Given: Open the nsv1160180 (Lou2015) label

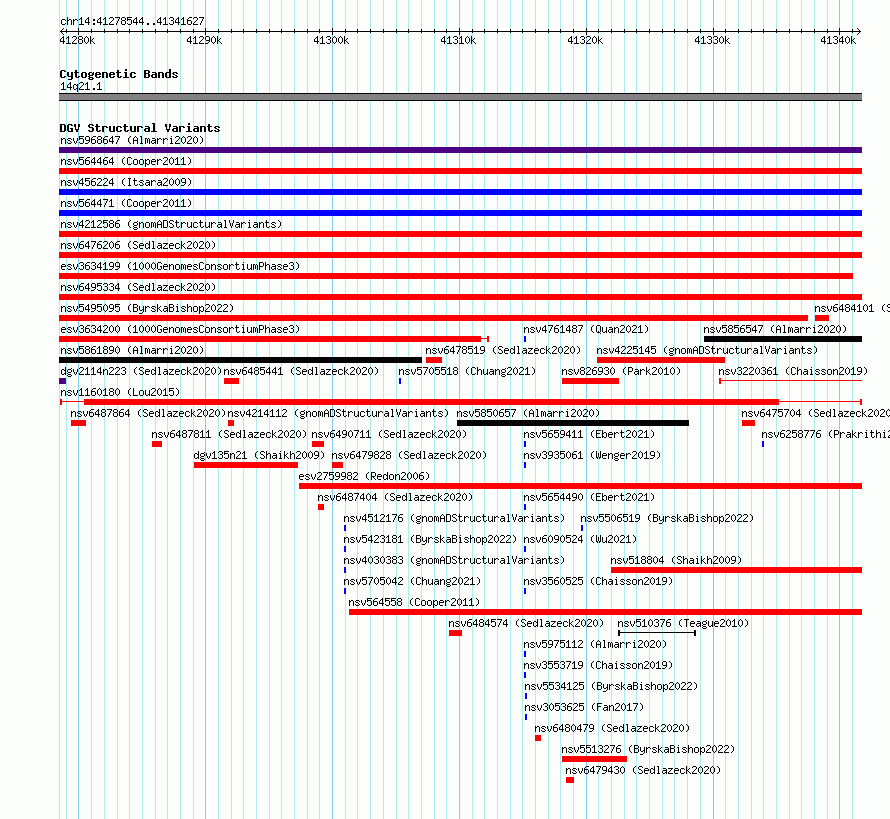Looking at the screenshot, I should (120, 392).
